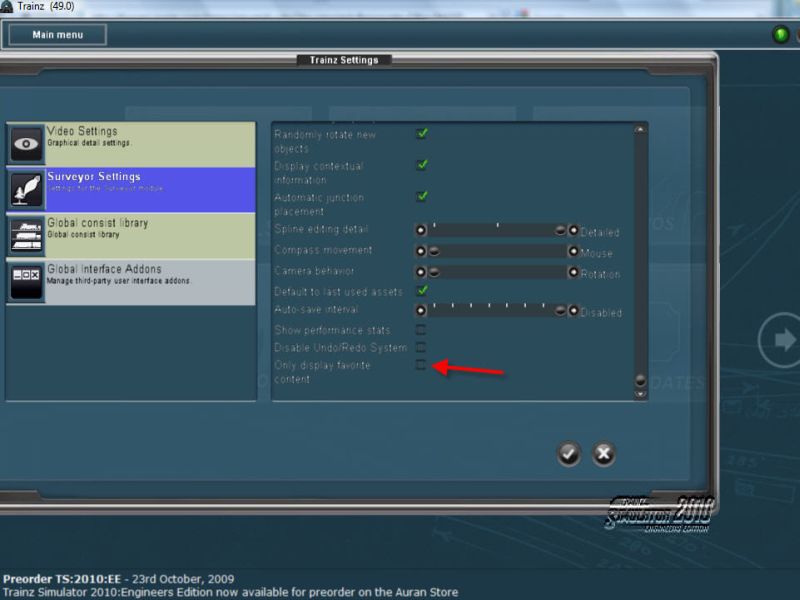Screen dimensions: 800x600
Task: Click the eye icon for Video Settings
Action: (26, 144)
